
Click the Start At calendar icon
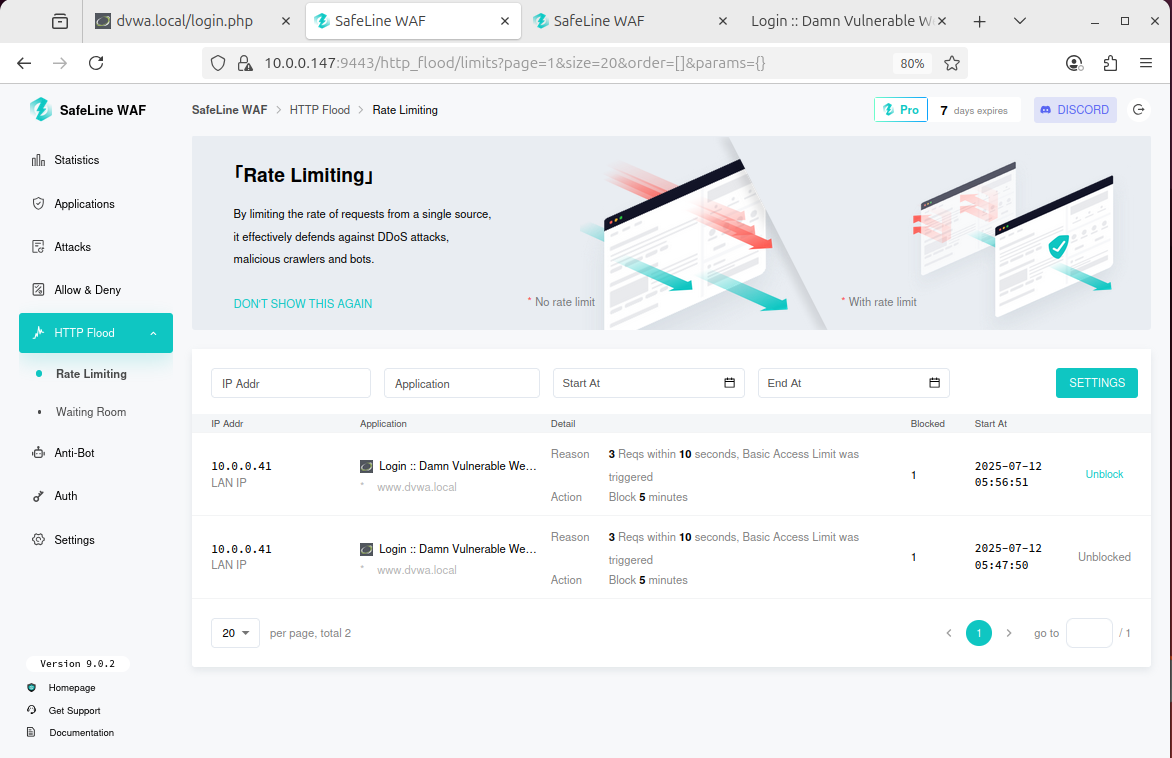pyautogui.click(x=730, y=383)
